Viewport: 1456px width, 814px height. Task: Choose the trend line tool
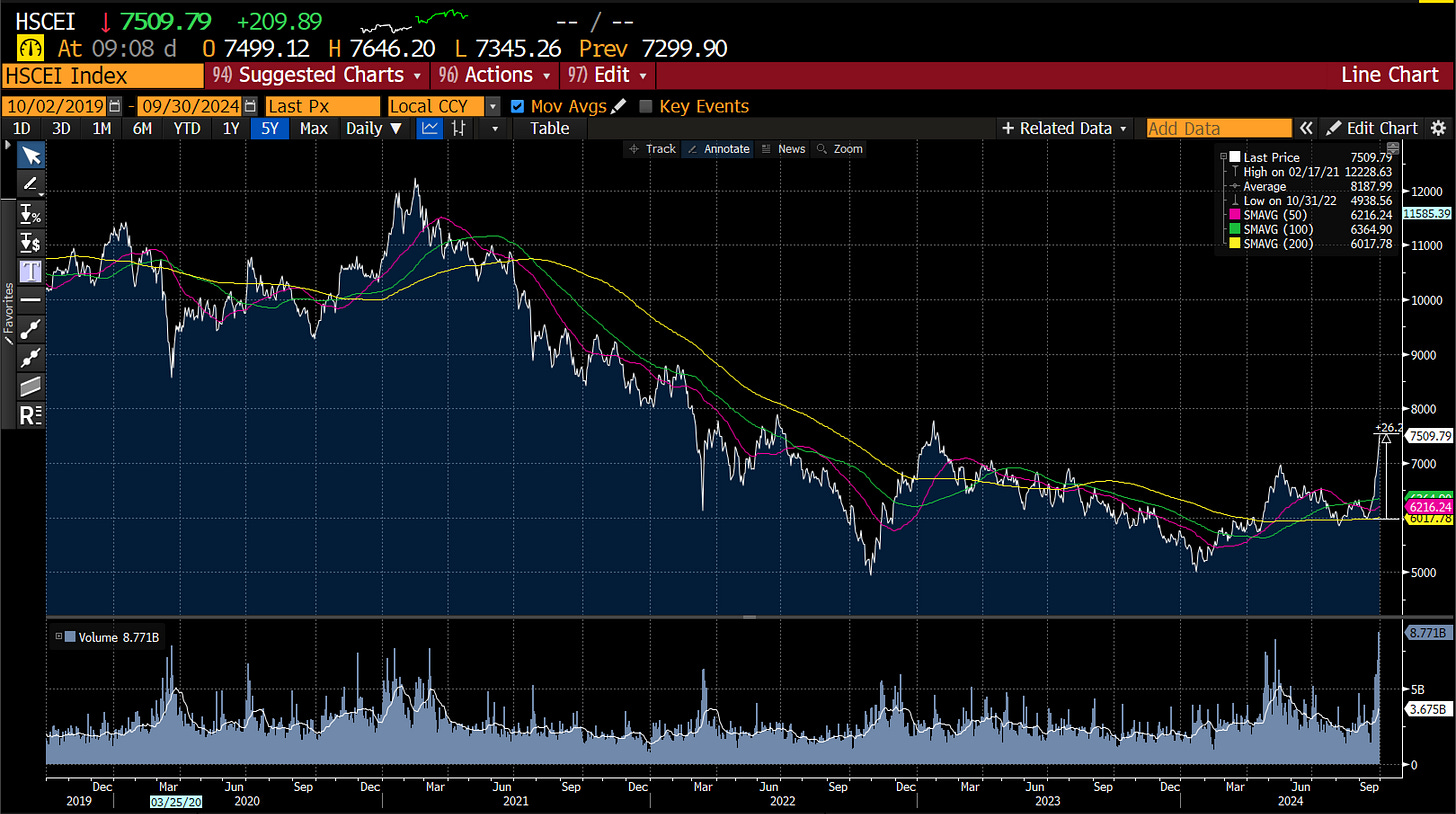coord(31,328)
